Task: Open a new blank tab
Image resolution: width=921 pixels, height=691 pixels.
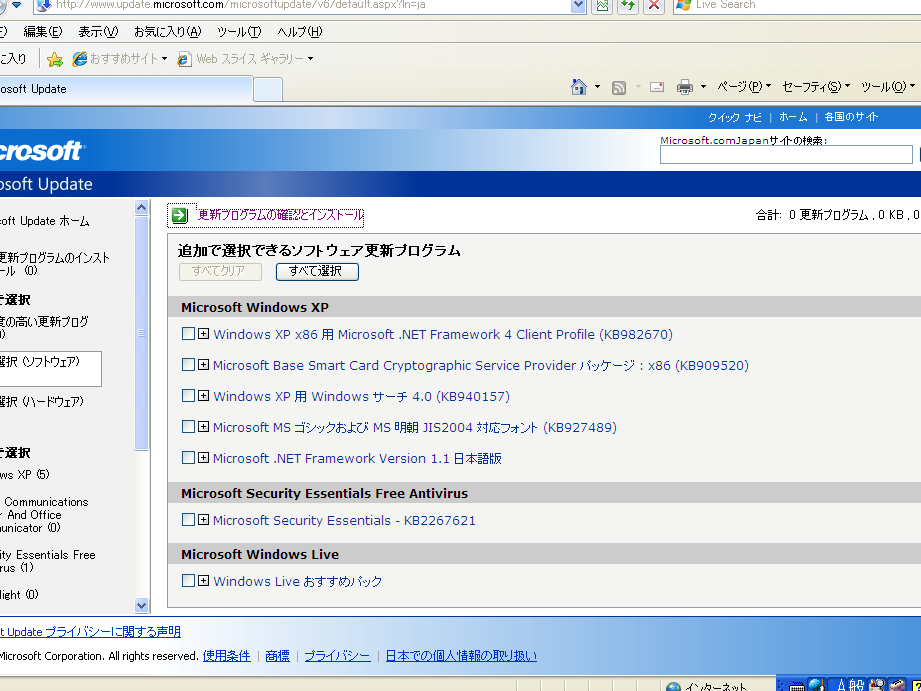Action: [x=268, y=90]
